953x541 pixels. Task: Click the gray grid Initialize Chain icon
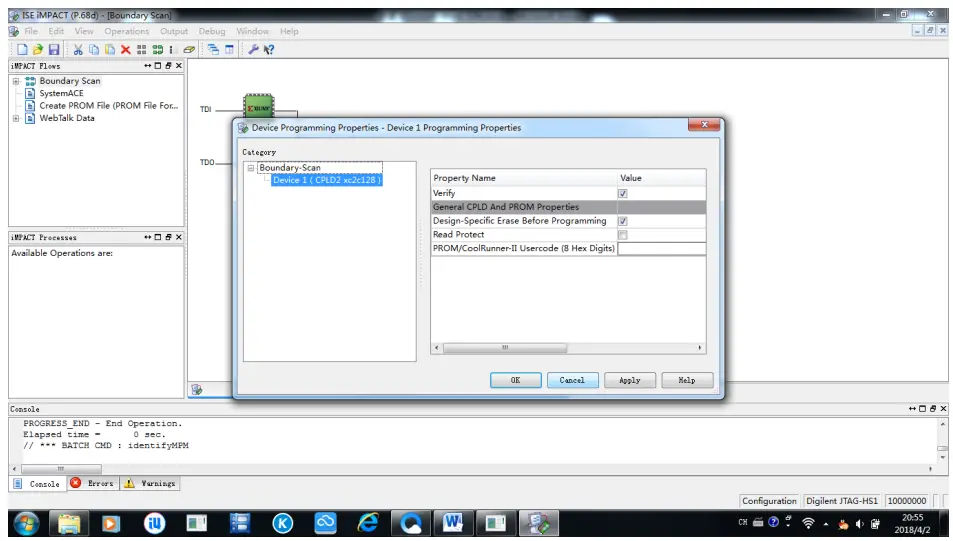point(142,49)
